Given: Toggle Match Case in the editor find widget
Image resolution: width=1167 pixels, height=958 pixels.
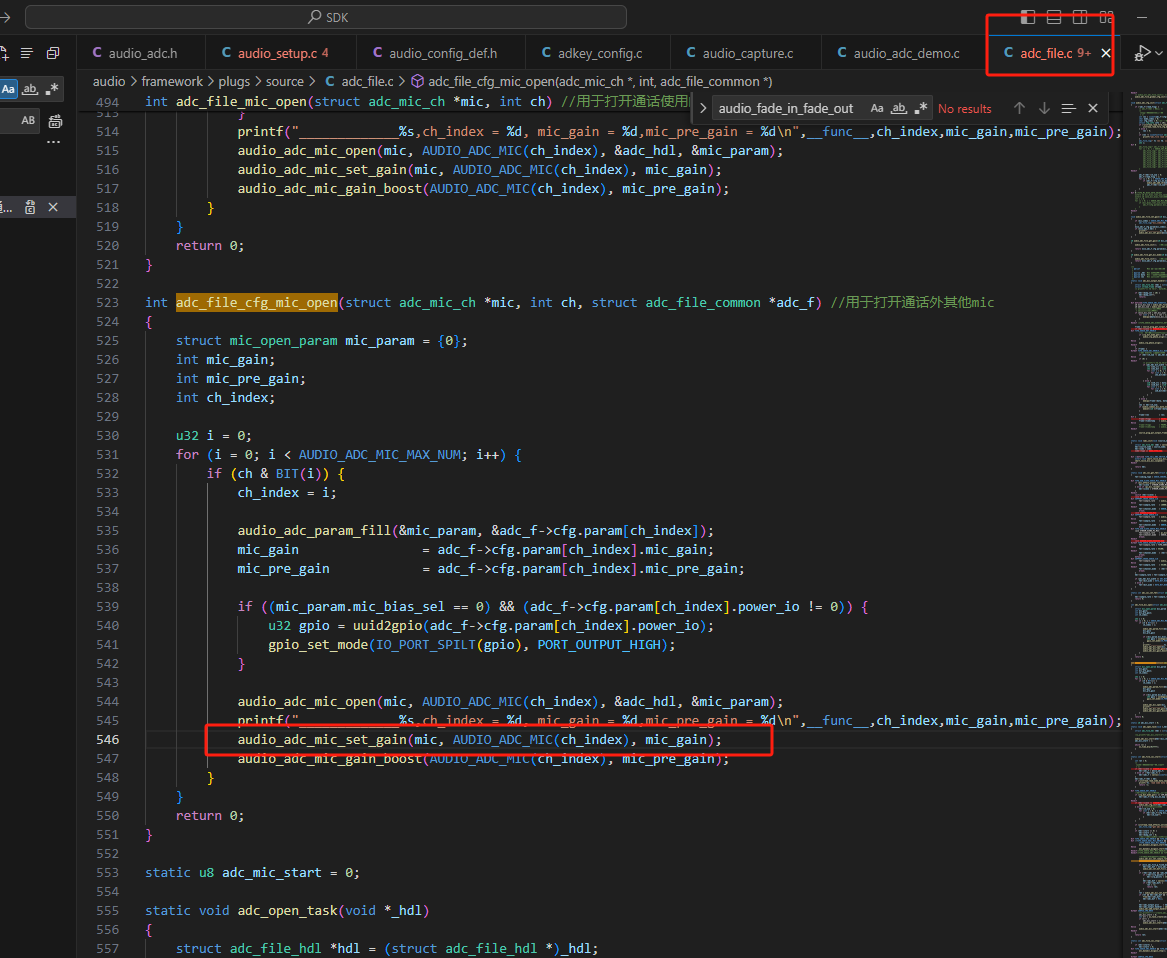Looking at the screenshot, I should pos(877,108).
